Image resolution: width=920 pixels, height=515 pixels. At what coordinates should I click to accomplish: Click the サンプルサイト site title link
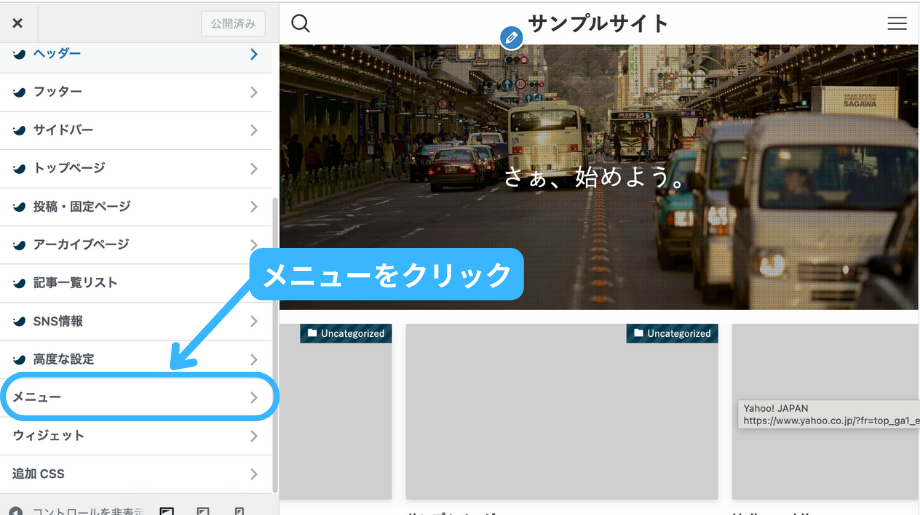point(598,23)
